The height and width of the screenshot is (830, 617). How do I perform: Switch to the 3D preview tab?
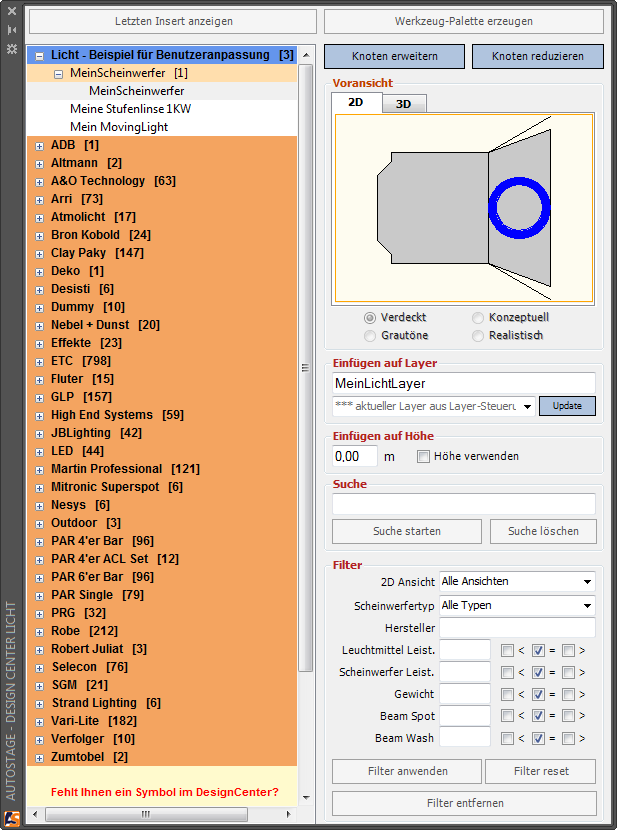pyautogui.click(x=402, y=104)
